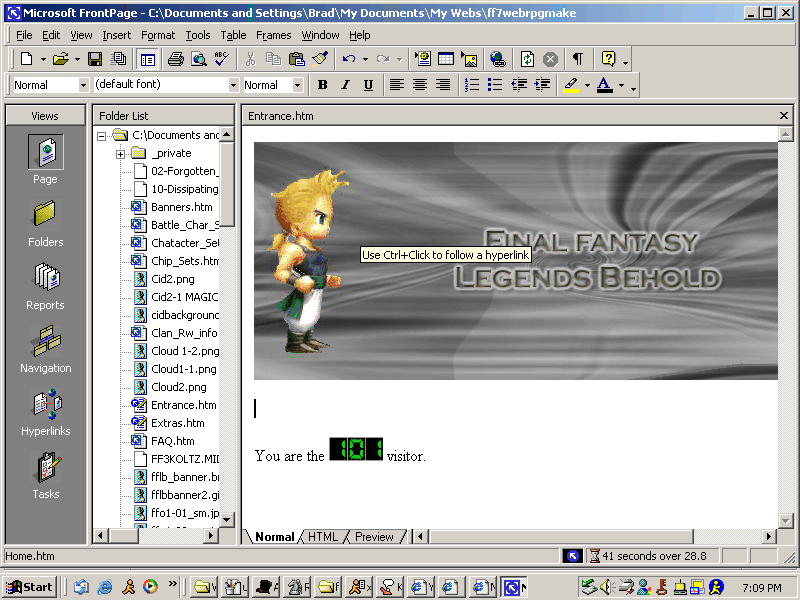Click the Numbering list icon
Viewport: 800px width, 600px height.
(472, 85)
